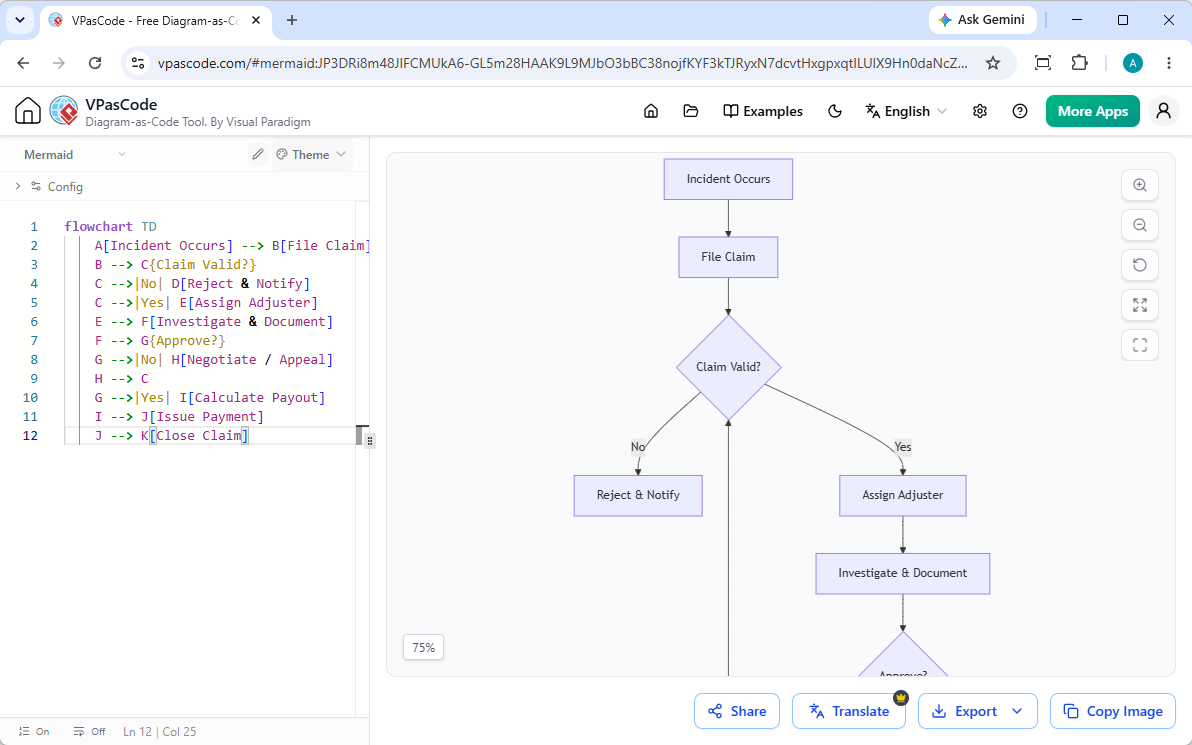1192x745 pixels.
Task: Fit diagram to screen with expand arrows
Action: (x=1140, y=305)
